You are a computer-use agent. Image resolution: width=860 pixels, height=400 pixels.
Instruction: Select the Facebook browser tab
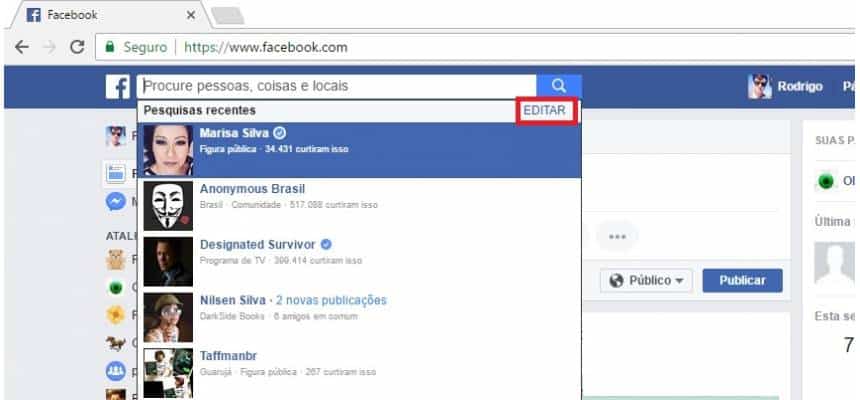pyautogui.click(x=110, y=15)
